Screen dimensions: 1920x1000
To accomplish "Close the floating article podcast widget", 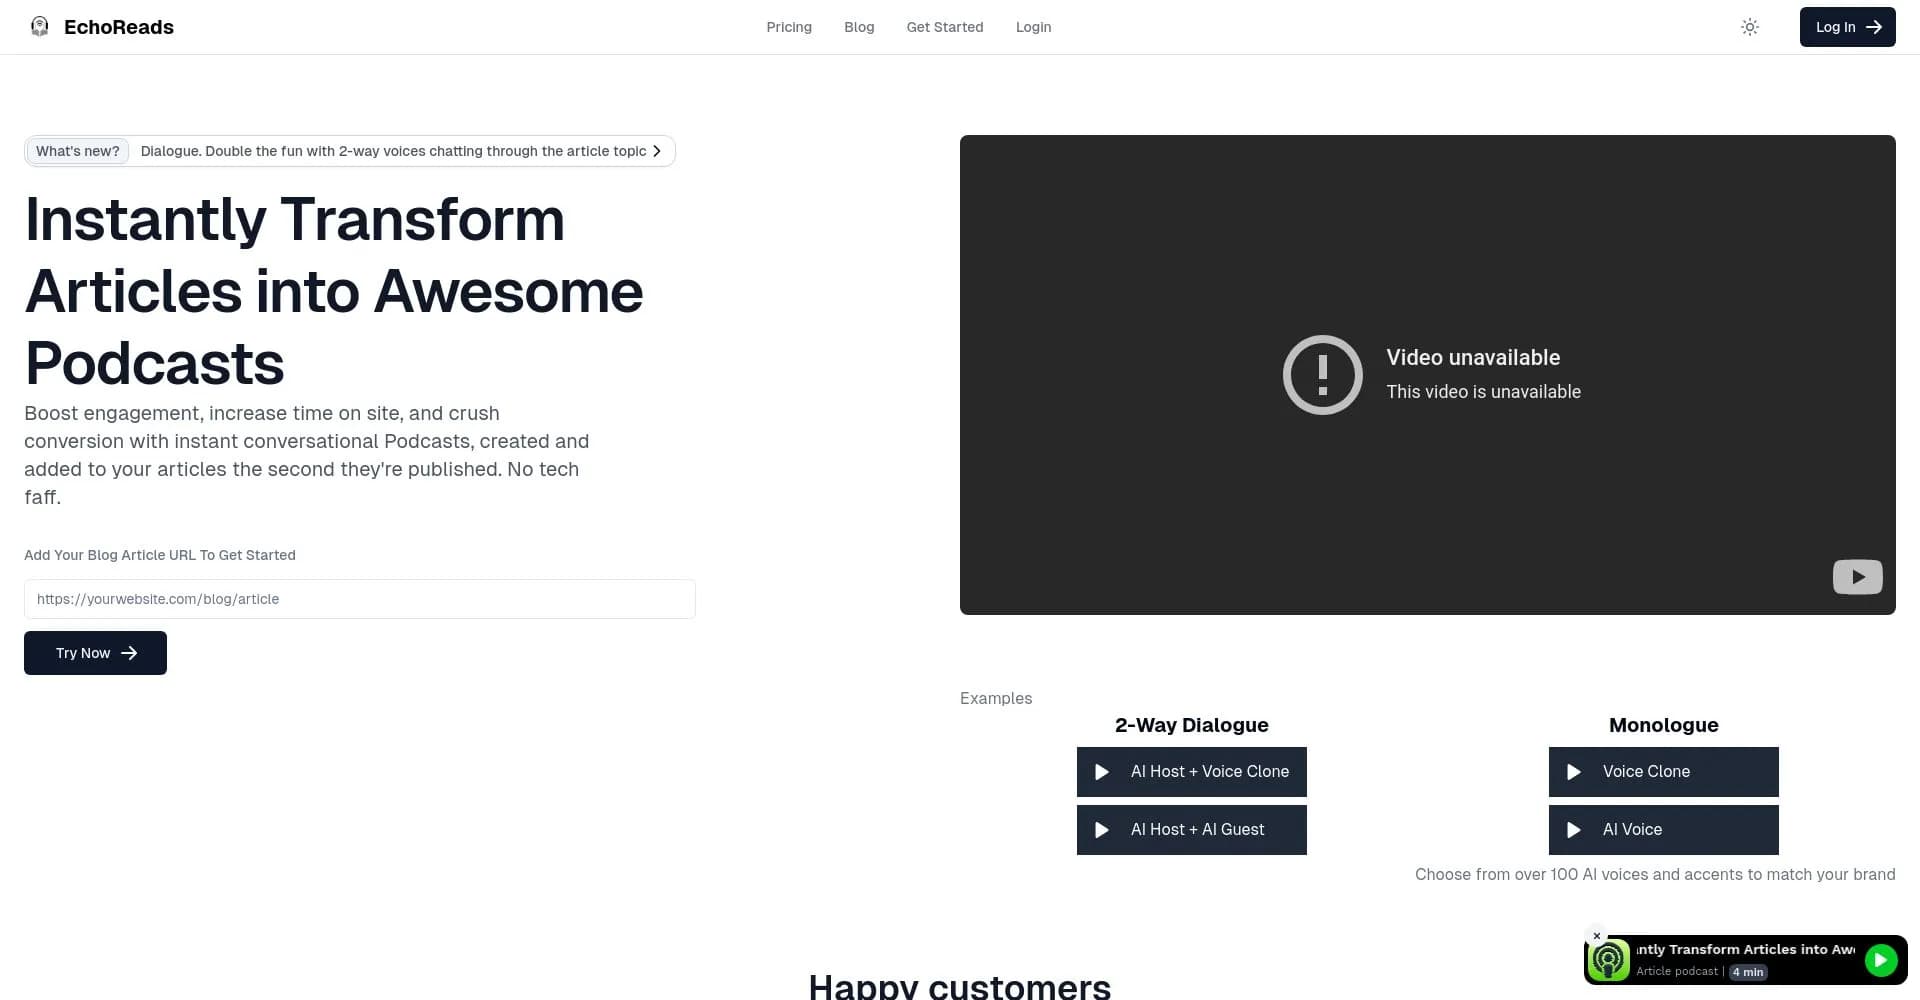I will coord(1597,936).
